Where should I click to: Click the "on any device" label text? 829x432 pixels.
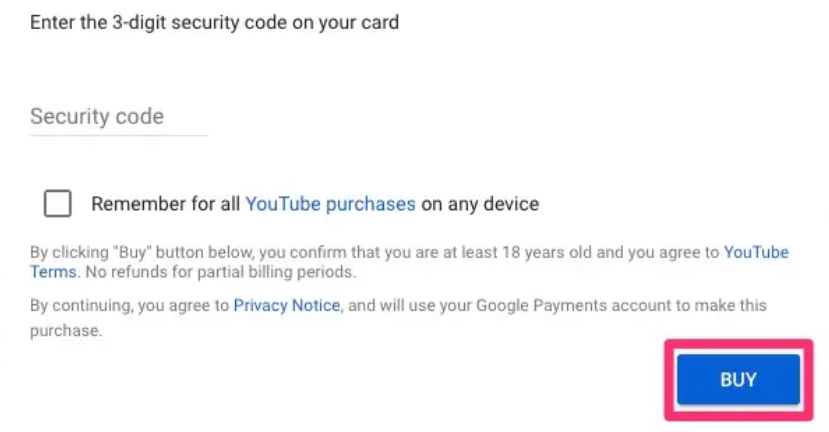480,204
